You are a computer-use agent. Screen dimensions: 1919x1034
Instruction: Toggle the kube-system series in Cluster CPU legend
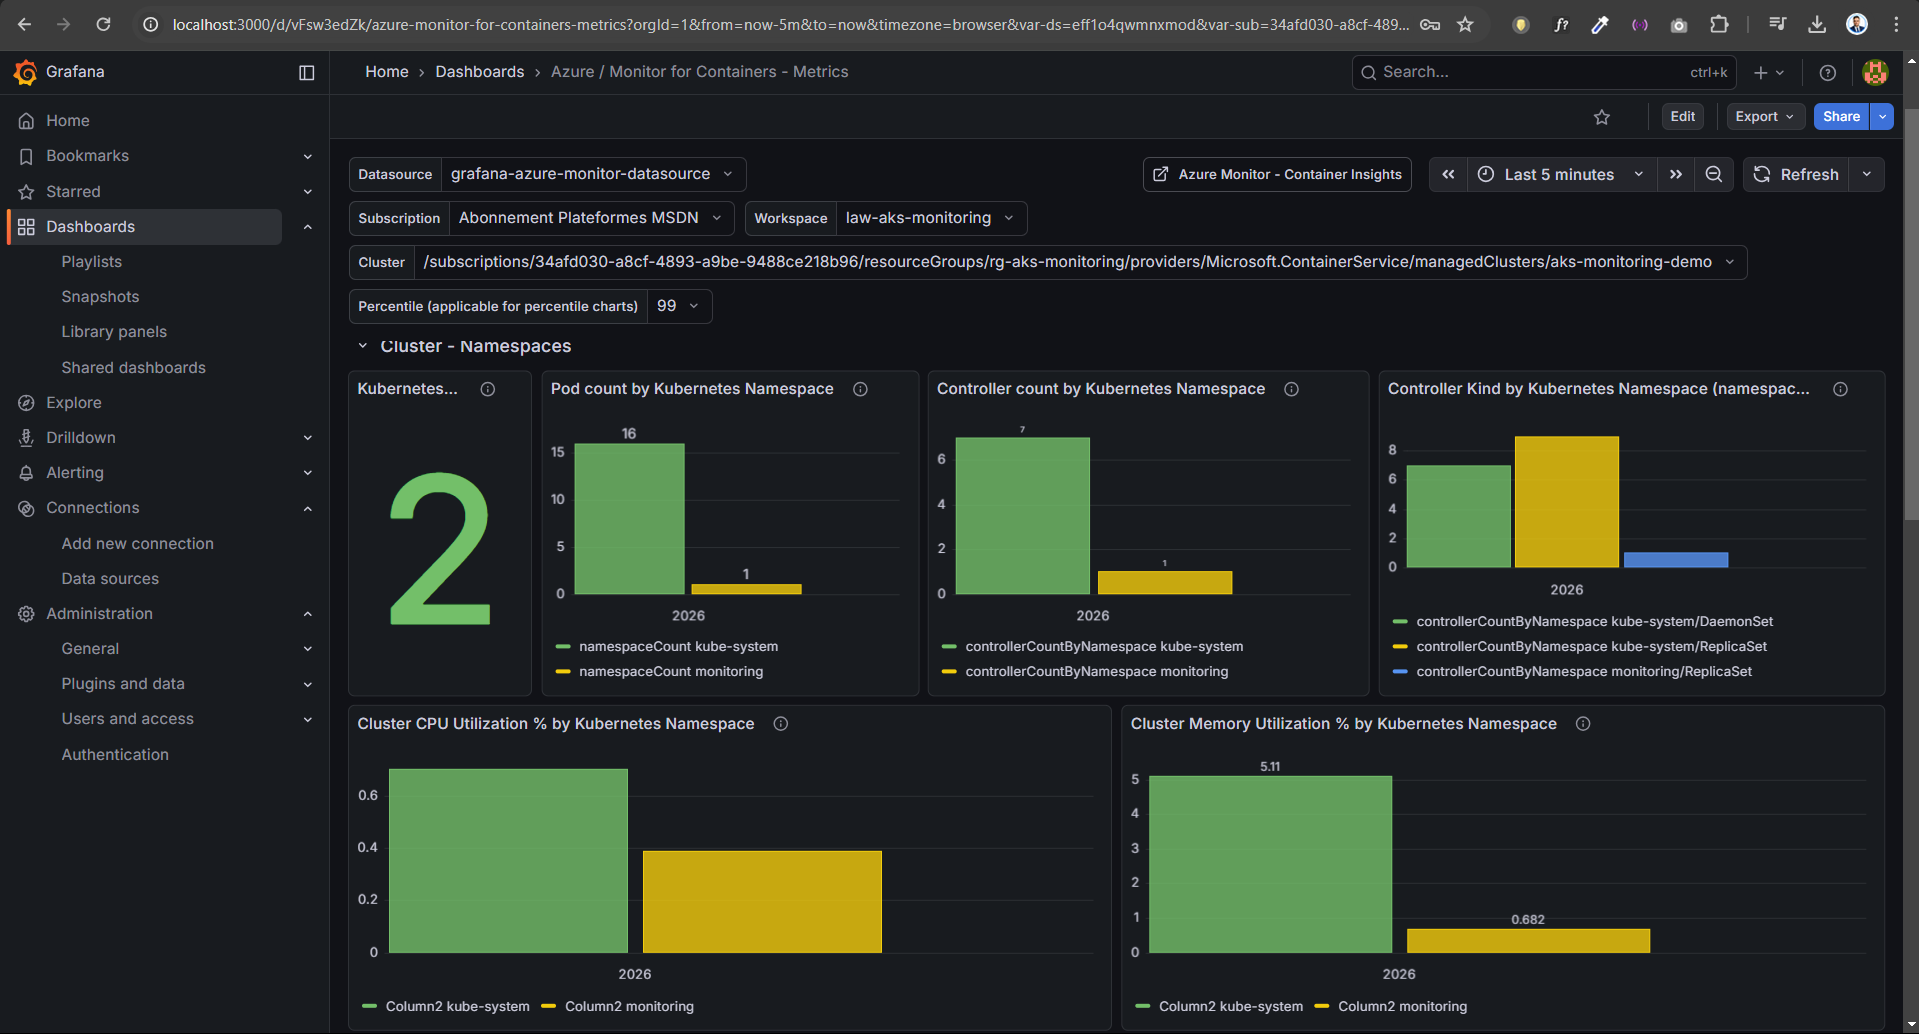click(x=458, y=1006)
